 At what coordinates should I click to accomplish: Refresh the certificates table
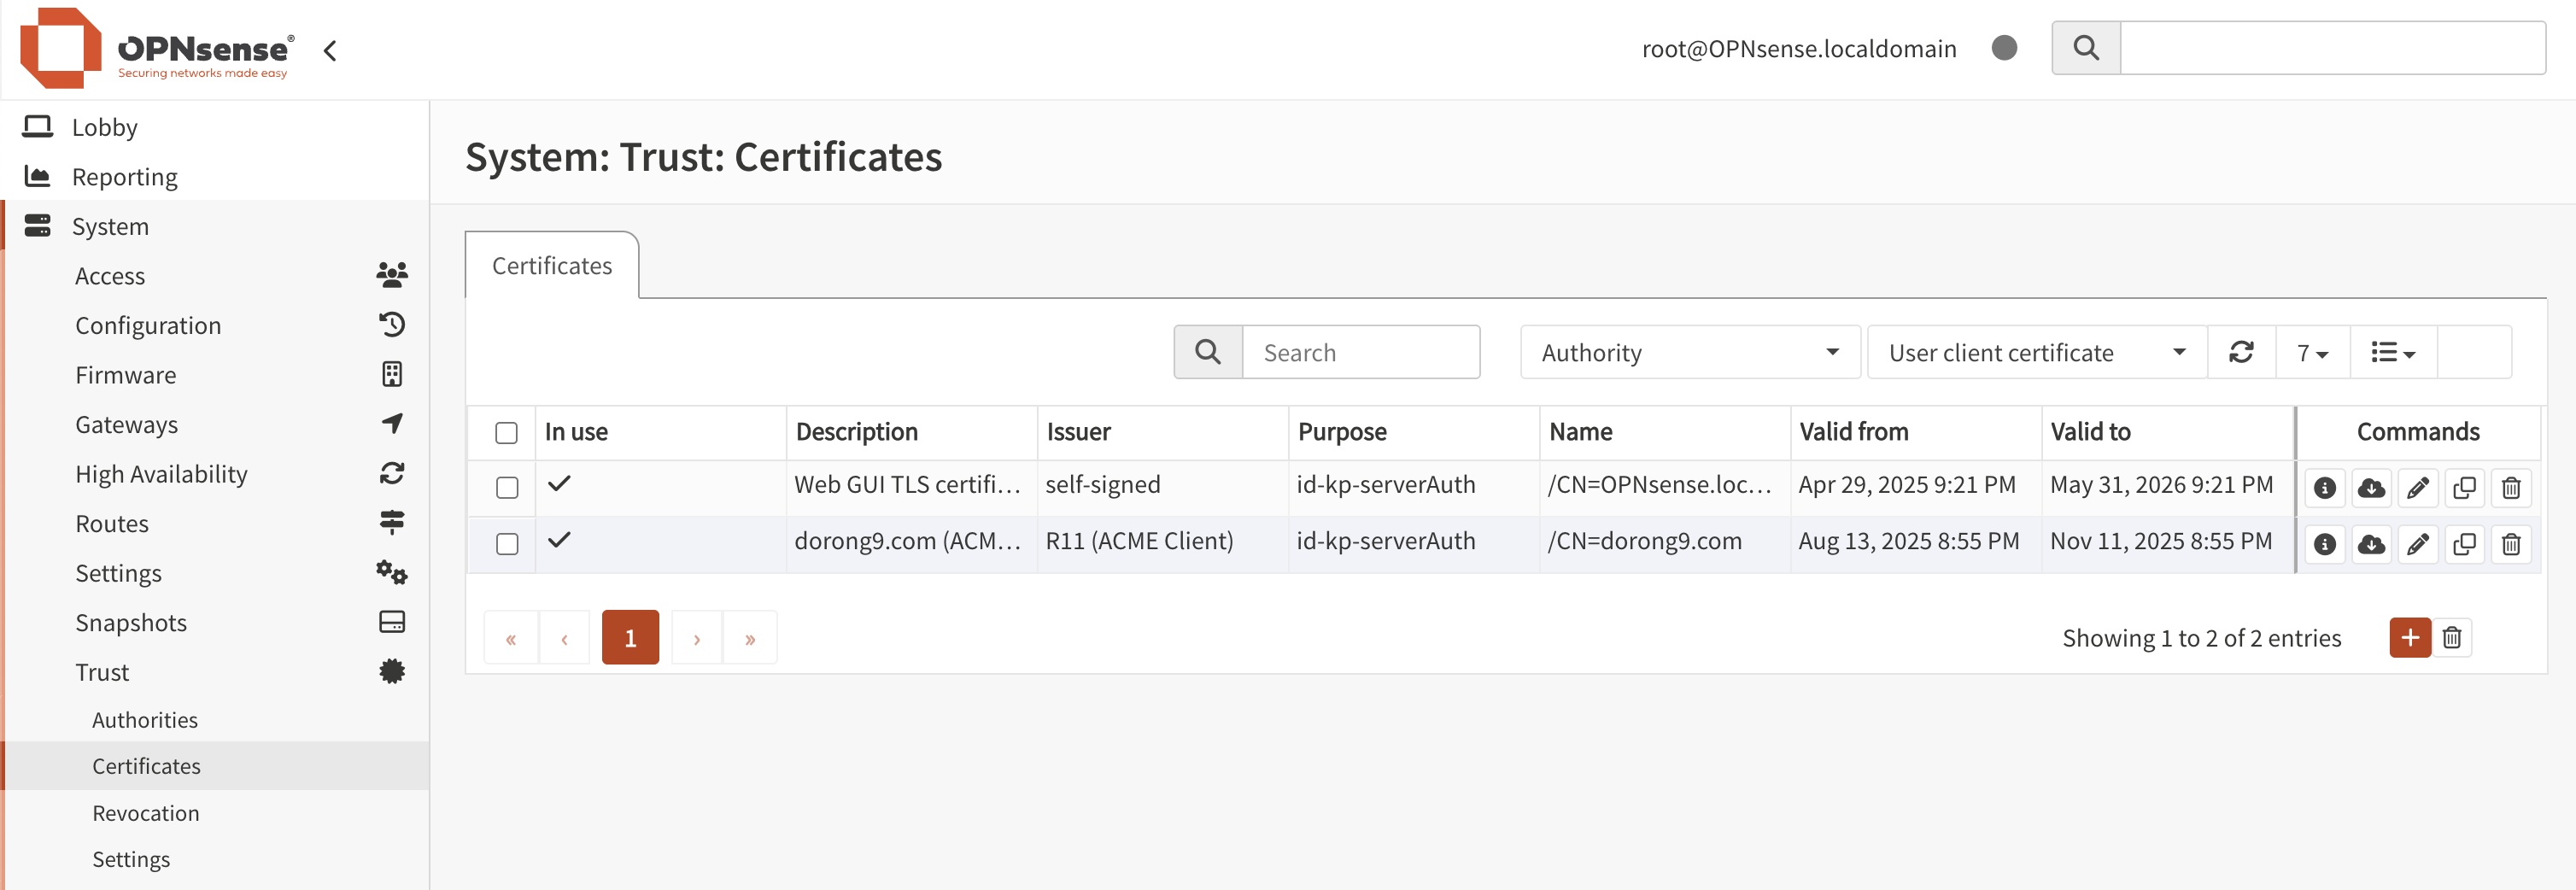2241,352
